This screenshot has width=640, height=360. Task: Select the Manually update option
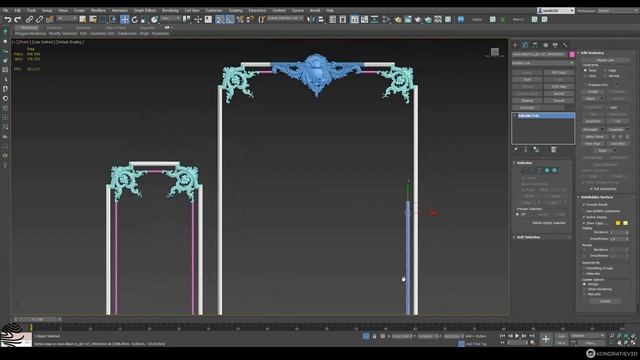tap(584, 294)
